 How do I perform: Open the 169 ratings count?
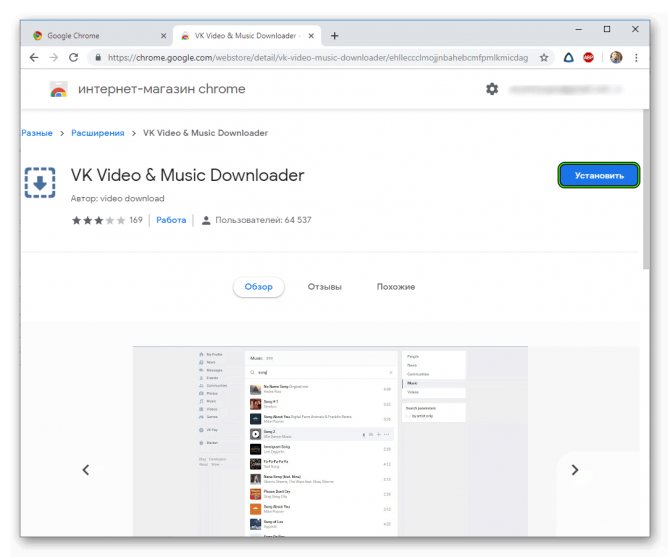[136, 220]
